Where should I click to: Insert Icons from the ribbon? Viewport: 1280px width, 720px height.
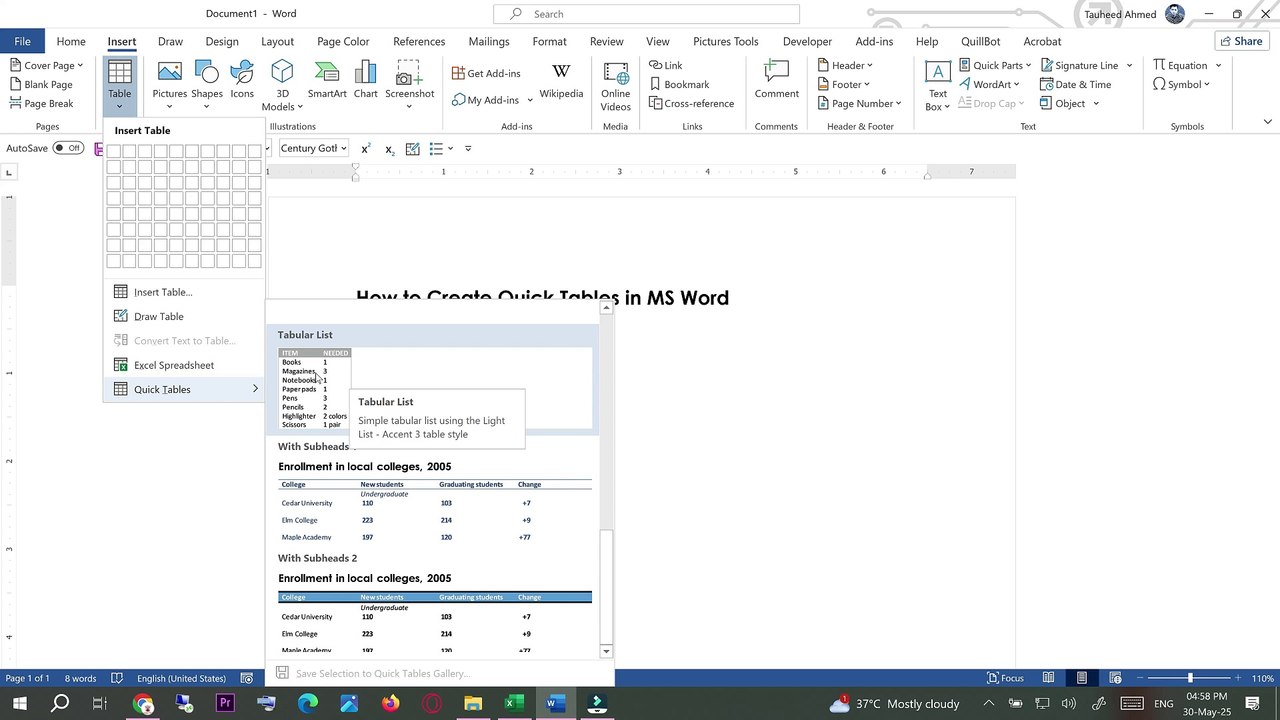[242, 80]
